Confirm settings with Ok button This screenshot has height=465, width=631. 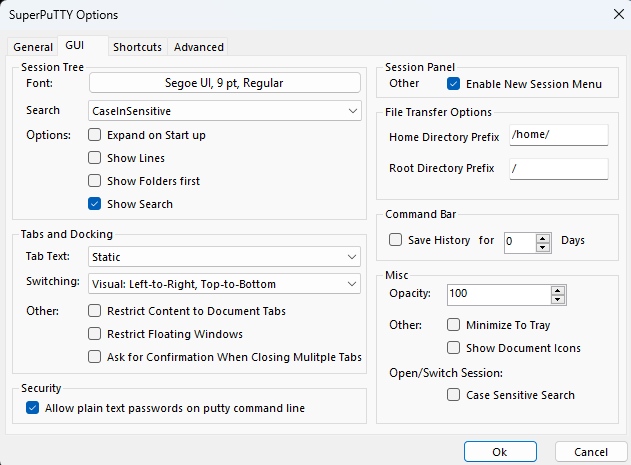500,452
